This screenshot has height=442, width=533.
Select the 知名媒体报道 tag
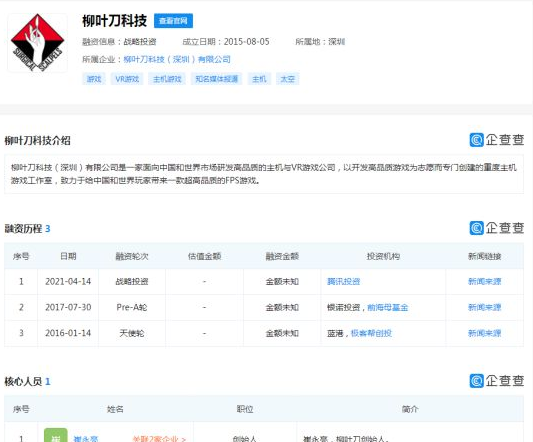pyautogui.click(x=217, y=79)
